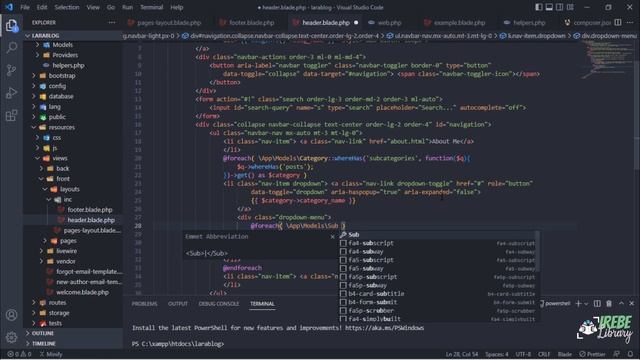The height and width of the screenshot is (360, 640).
Task: Click the Visual Studio Code logo
Action: point(9,7)
